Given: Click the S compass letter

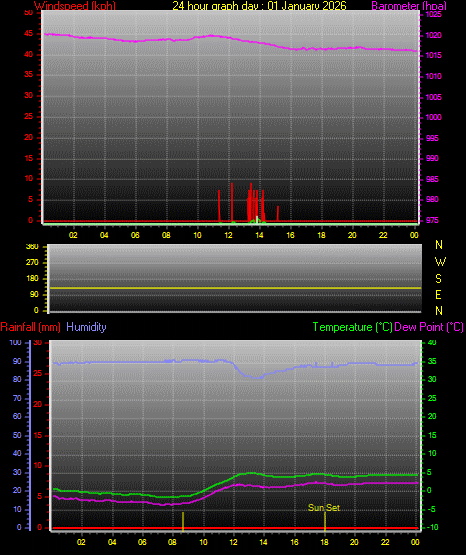Looking at the screenshot, I should point(438,279).
